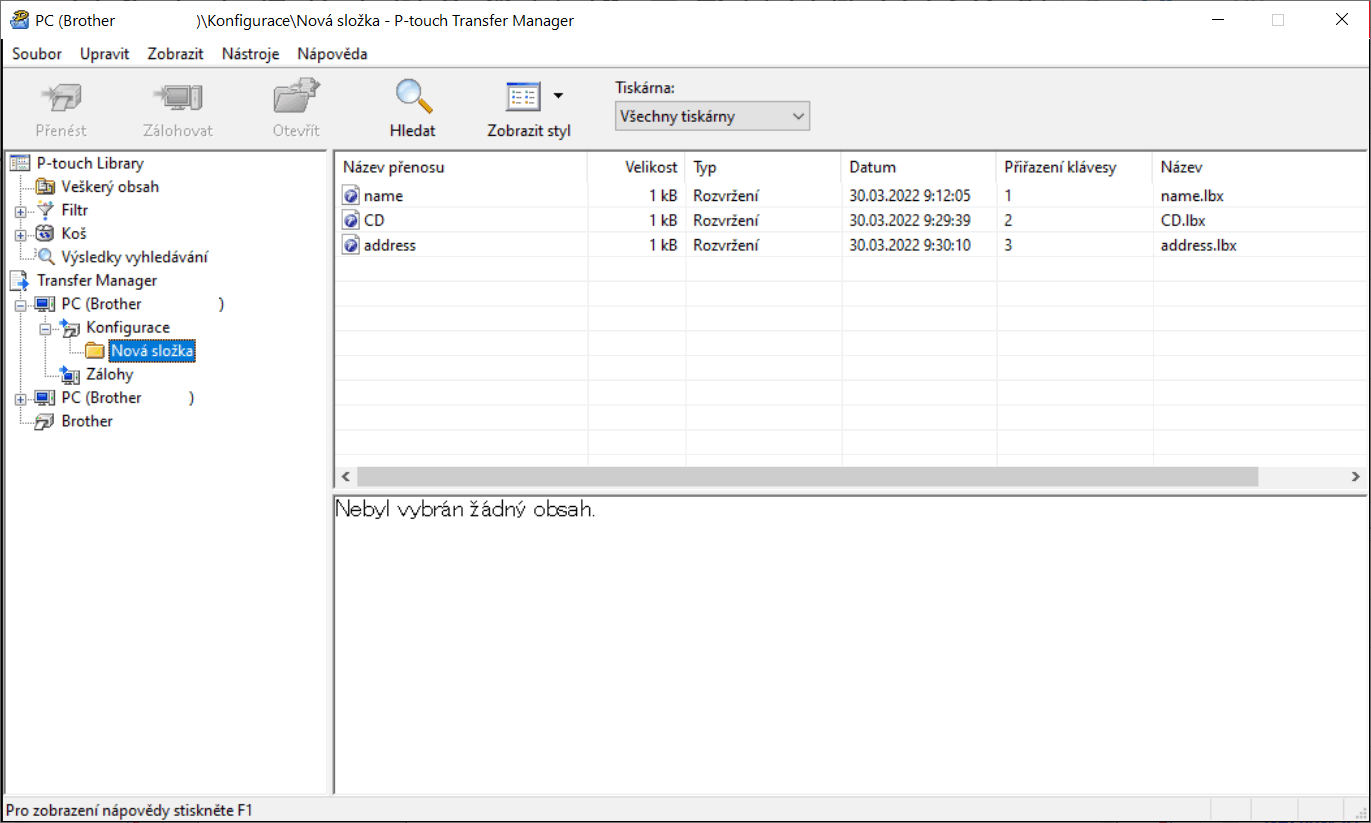Click the layout icon beside CD
Image resolution: width=1371 pixels, height=823 pixels.
[351, 220]
